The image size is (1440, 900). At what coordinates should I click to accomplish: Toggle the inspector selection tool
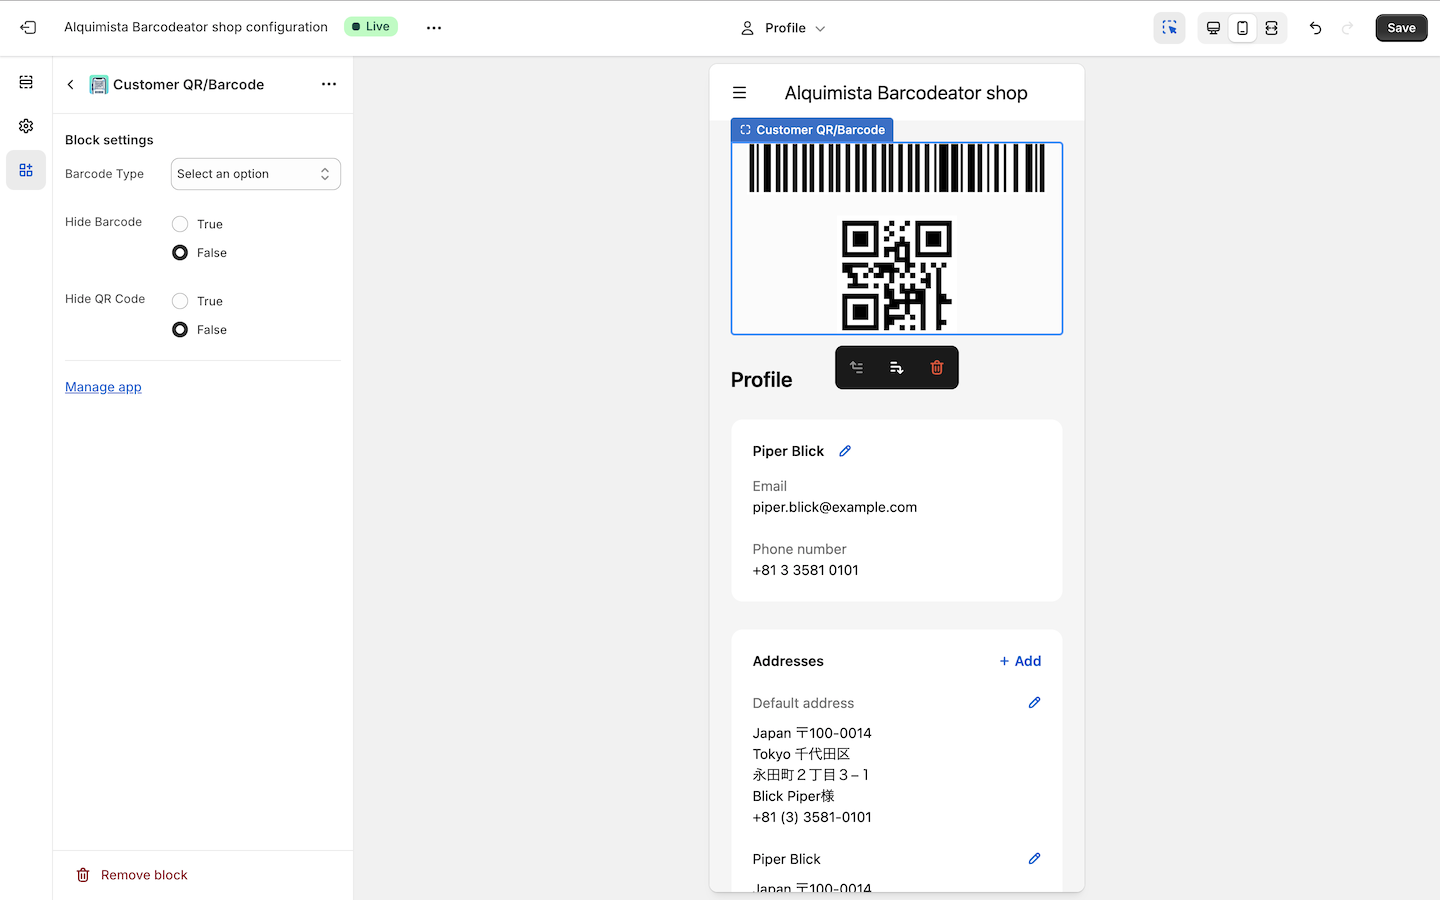pyautogui.click(x=1169, y=28)
